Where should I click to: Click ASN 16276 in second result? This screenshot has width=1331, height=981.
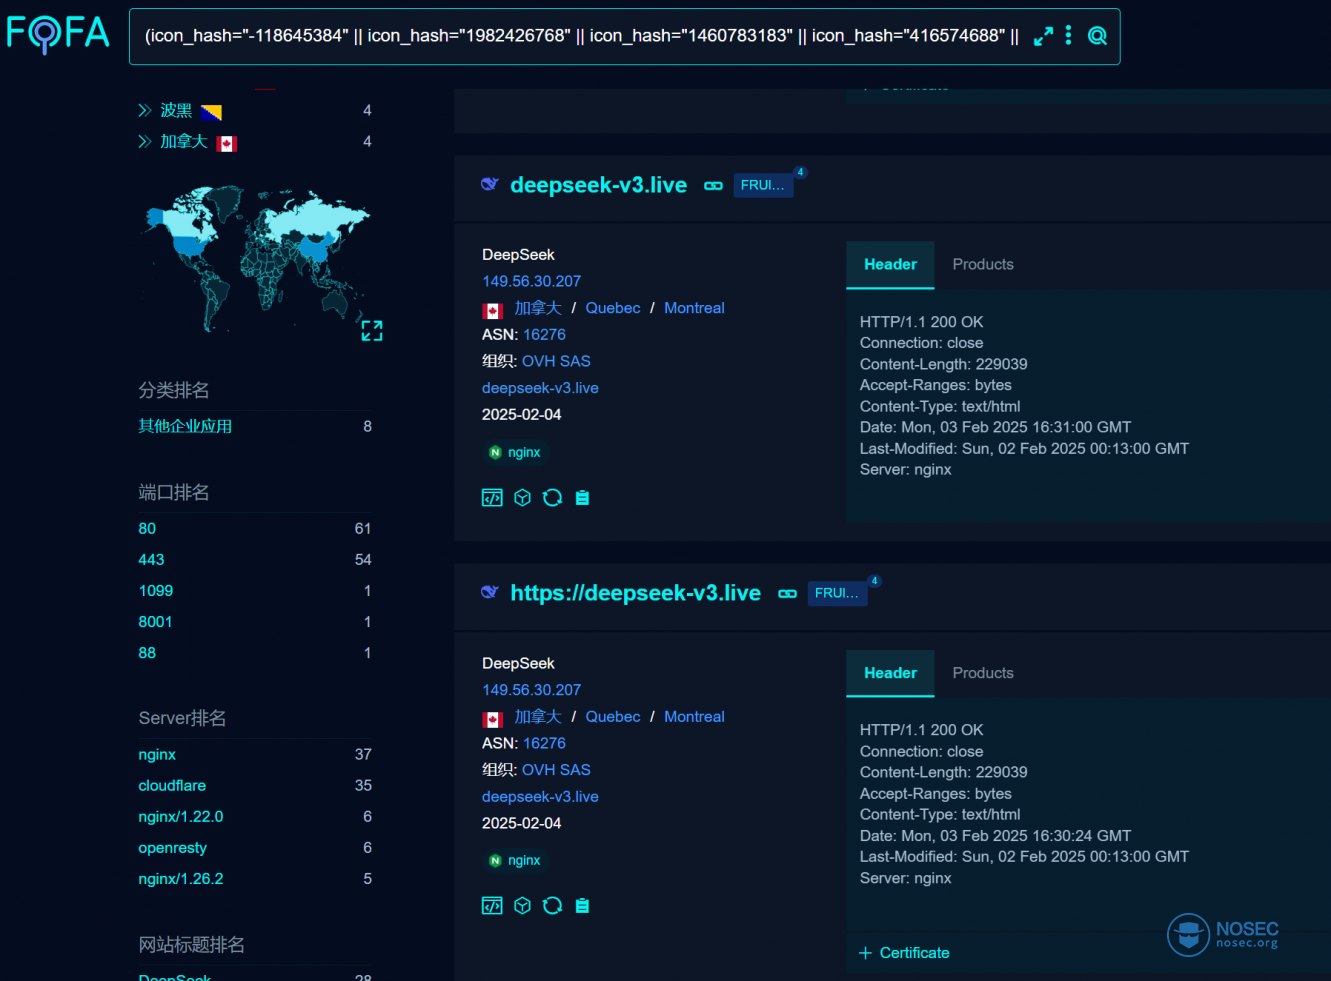point(544,743)
